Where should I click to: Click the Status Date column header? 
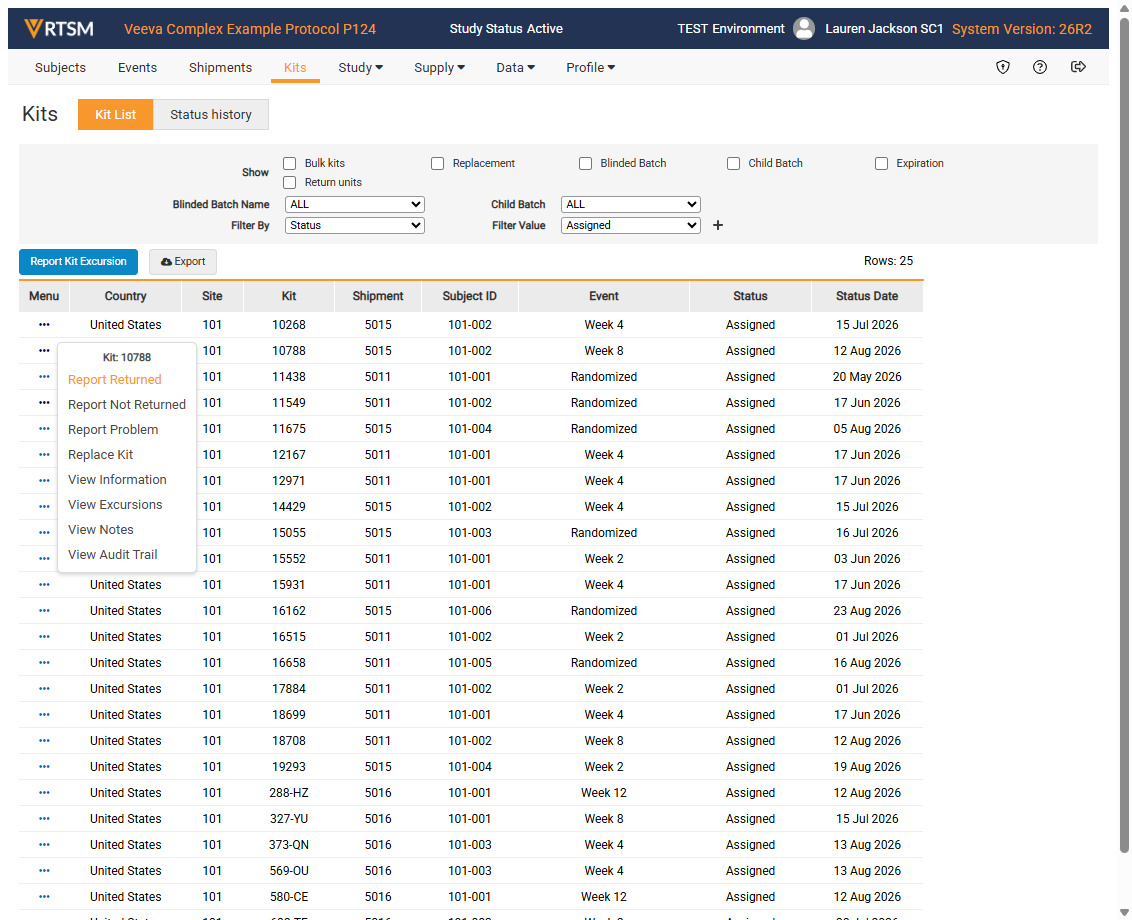[867, 296]
